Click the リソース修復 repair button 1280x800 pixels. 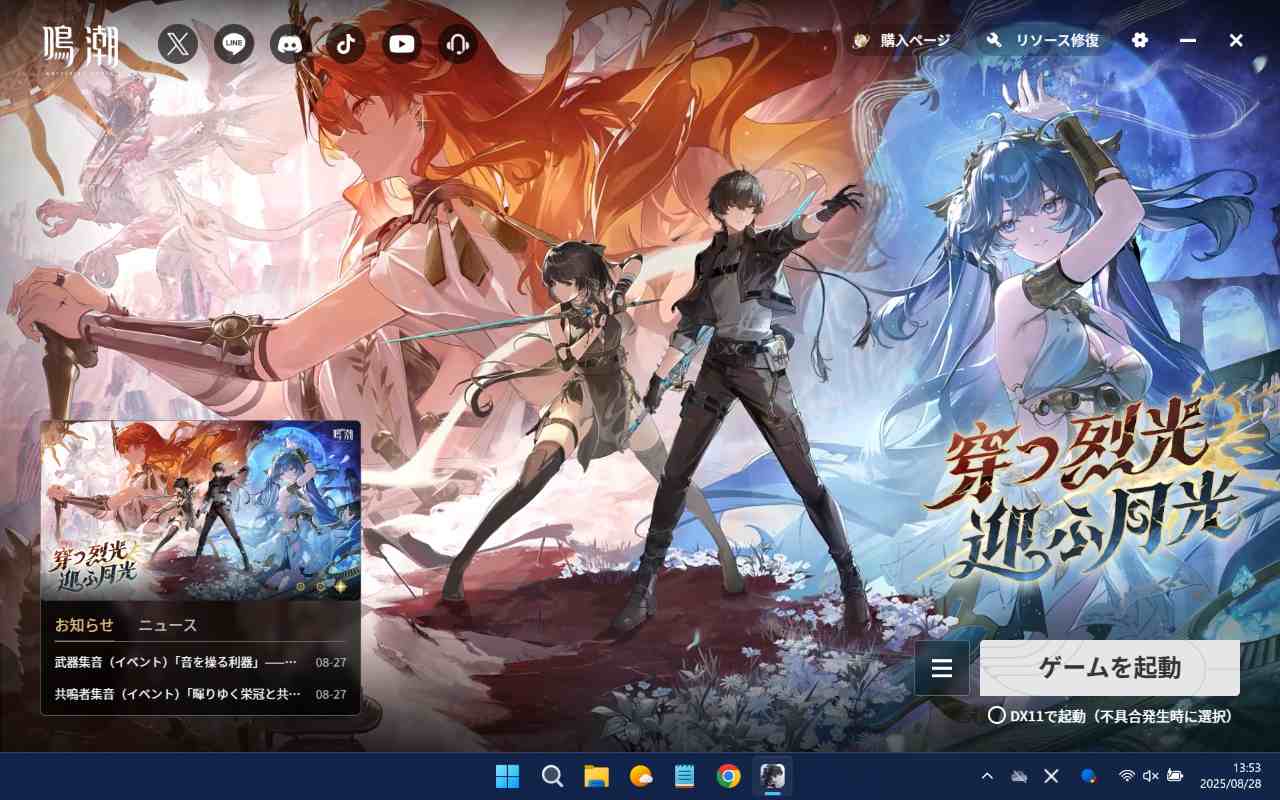(x=1045, y=40)
